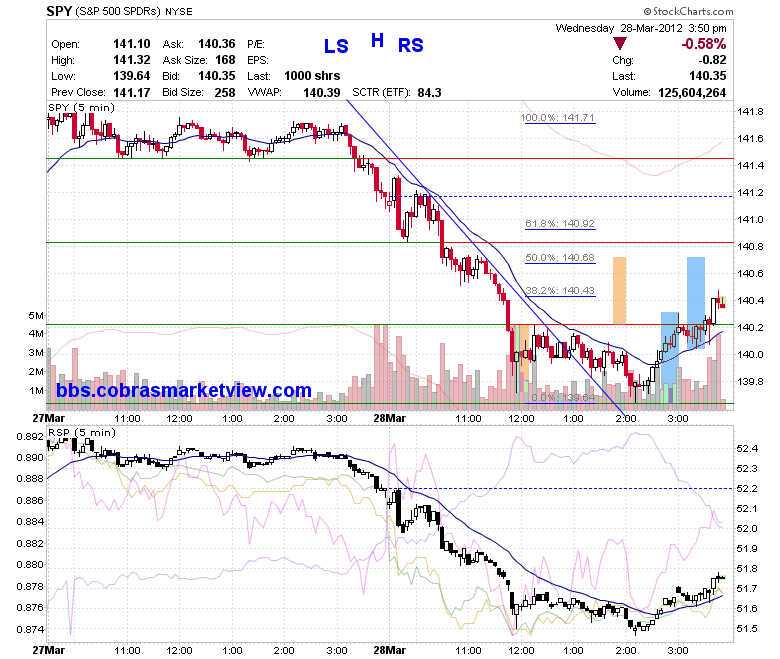The height and width of the screenshot is (659, 780).
Task: Click the LS annotation label
Action: (x=336, y=46)
